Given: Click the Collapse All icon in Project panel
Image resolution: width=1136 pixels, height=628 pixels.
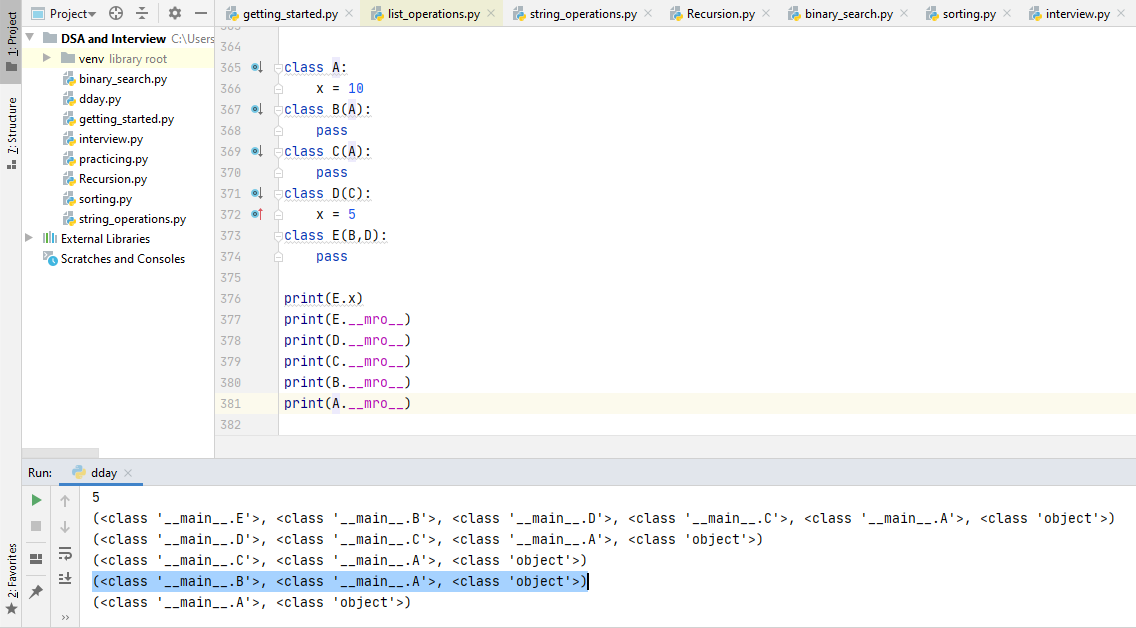Looking at the screenshot, I should [142, 13].
